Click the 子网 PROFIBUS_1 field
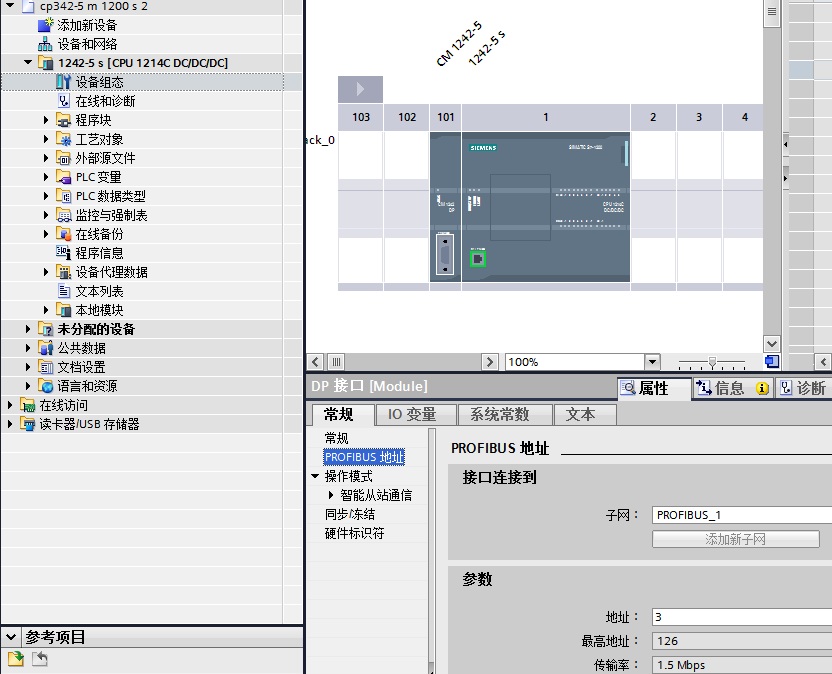Screen dimensions: 832x674 pos(742,515)
